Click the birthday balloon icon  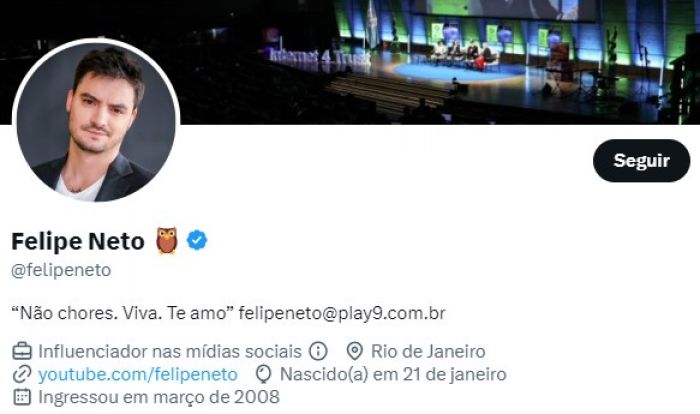tap(263, 375)
